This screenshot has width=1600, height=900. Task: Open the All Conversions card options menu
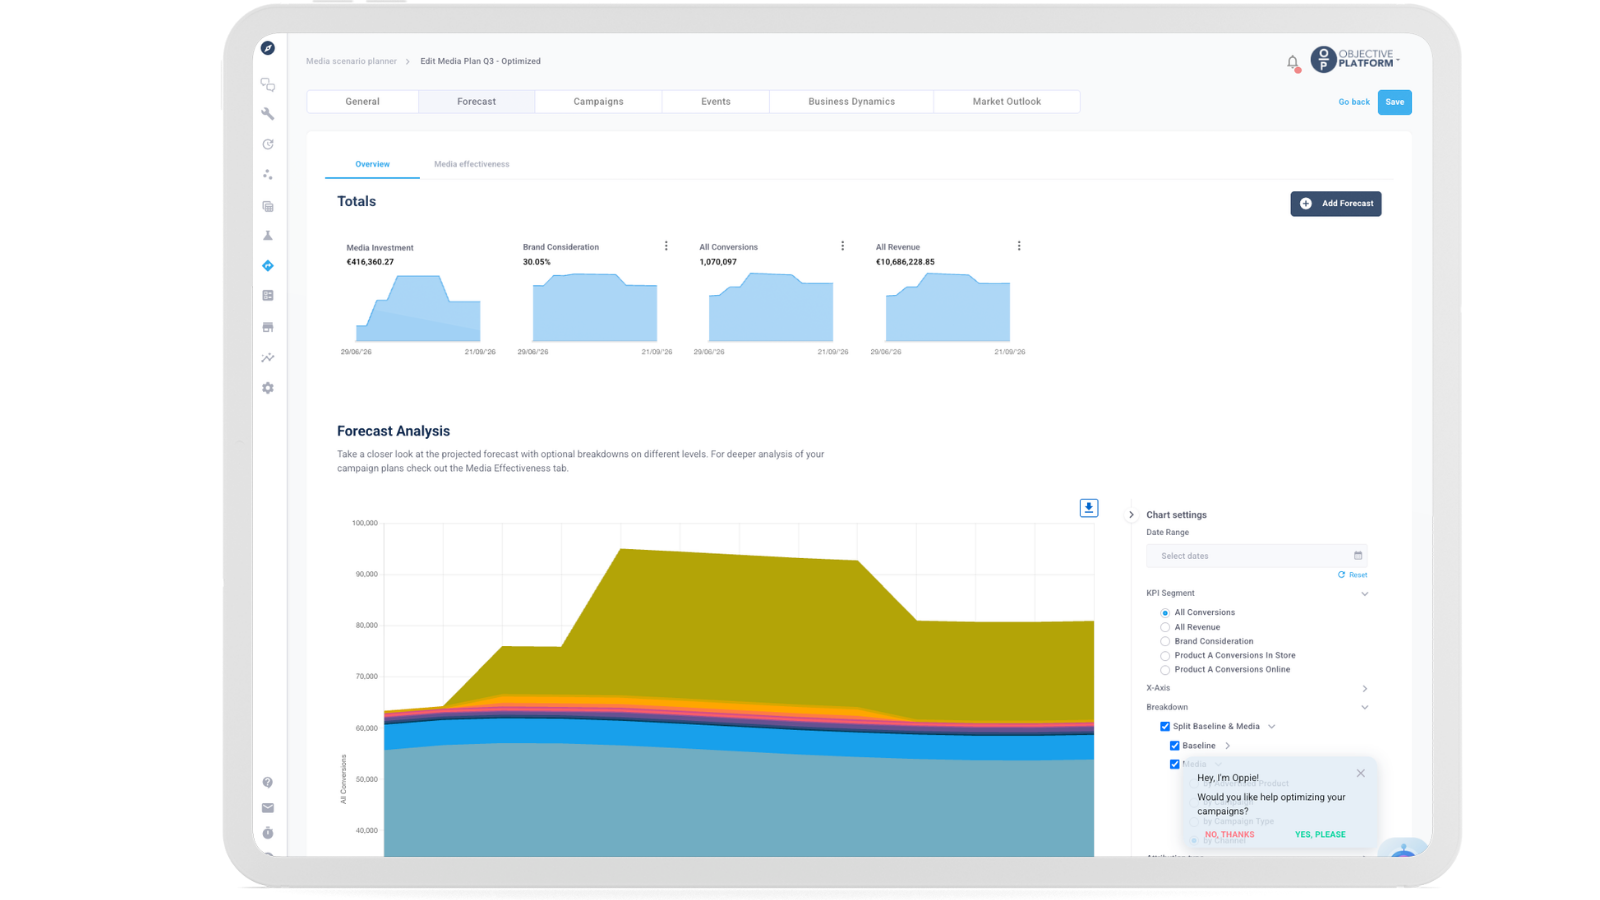coord(842,246)
